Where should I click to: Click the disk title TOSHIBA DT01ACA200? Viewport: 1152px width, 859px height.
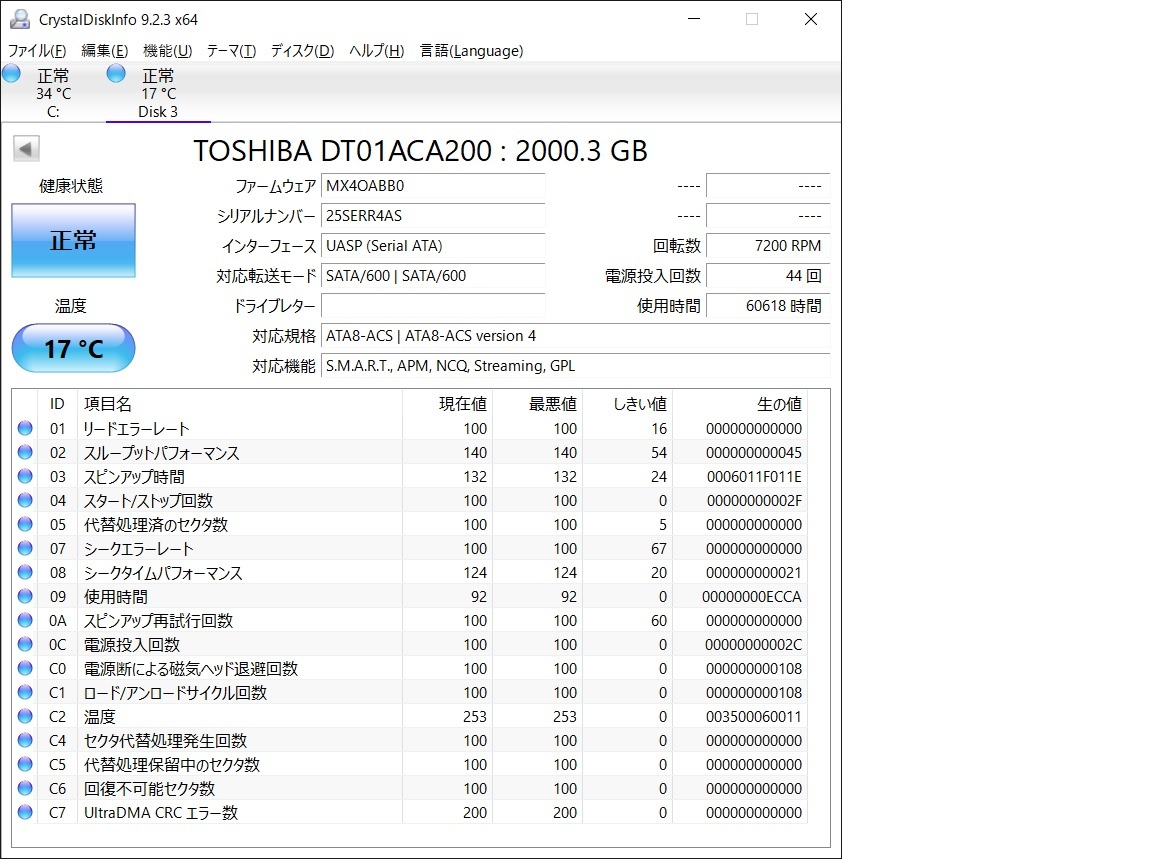tap(420, 151)
